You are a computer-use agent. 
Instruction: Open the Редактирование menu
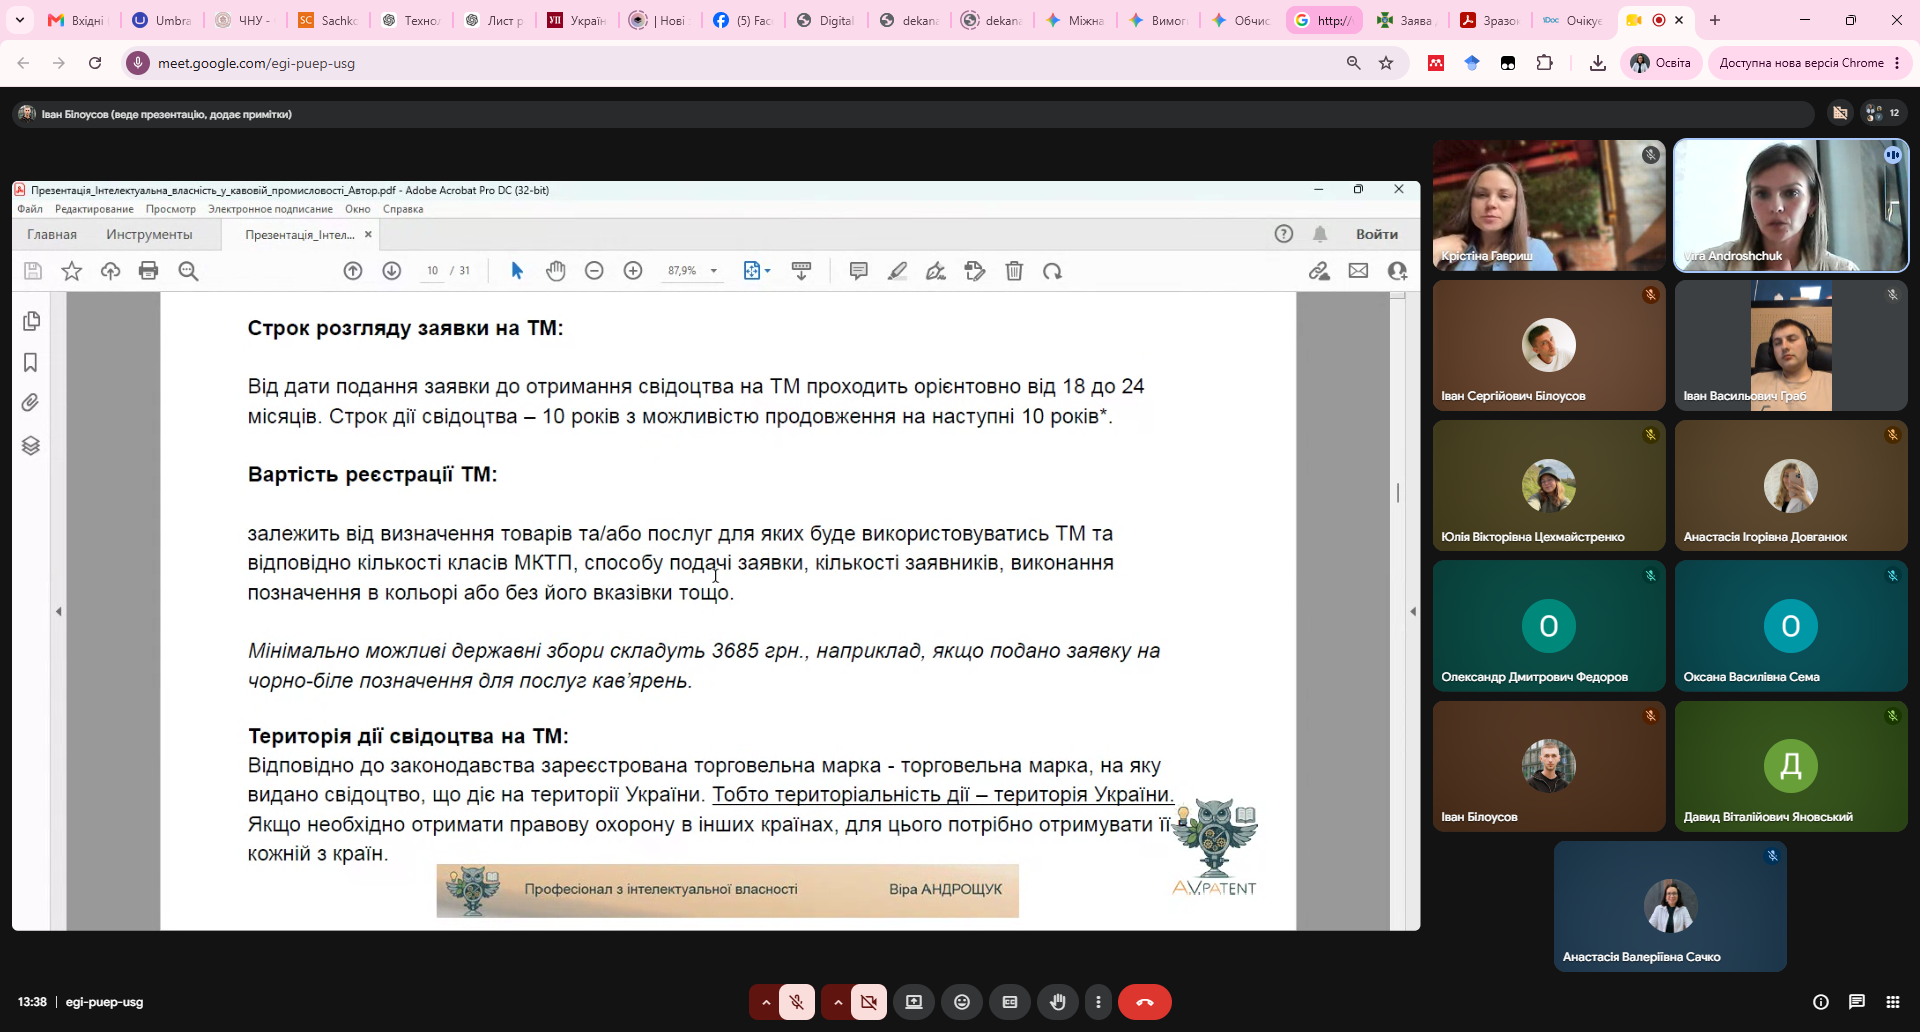click(94, 209)
